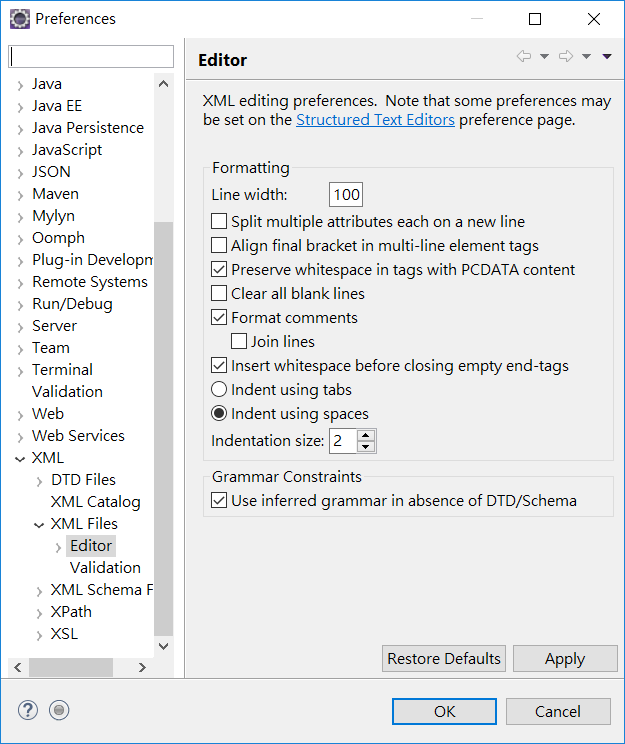Collapse the XML tree node
The image size is (625, 744).
(x=20, y=458)
